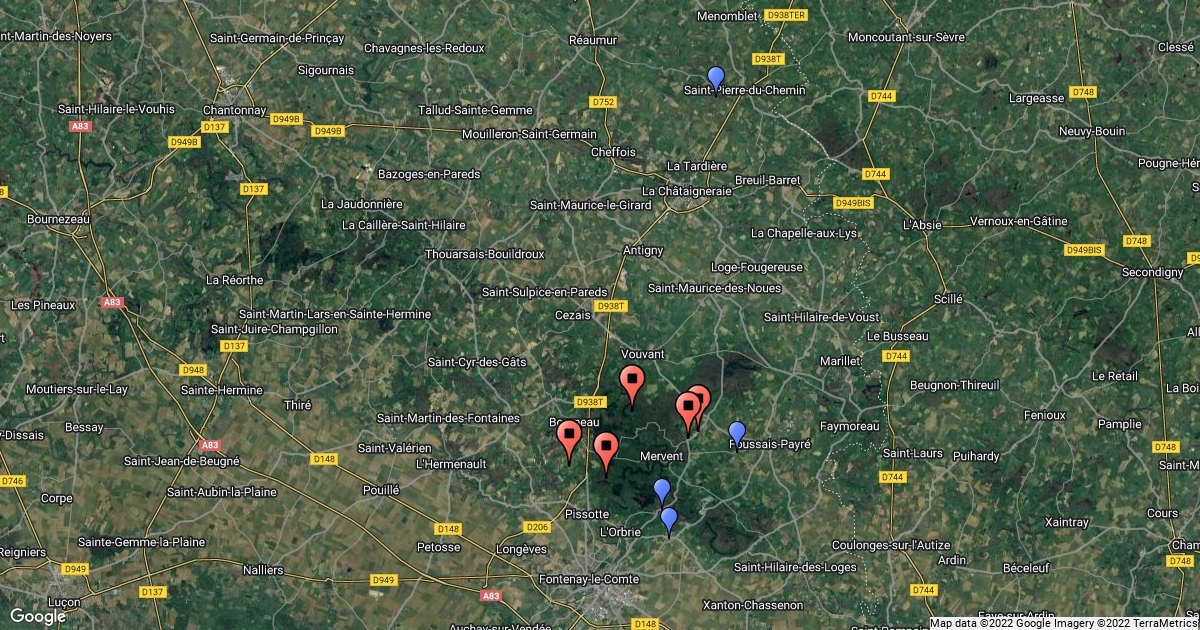Click the blue marker at Saint-Pierre-du-Chemin
The height and width of the screenshot is (630, 1200).
point(715,78)
